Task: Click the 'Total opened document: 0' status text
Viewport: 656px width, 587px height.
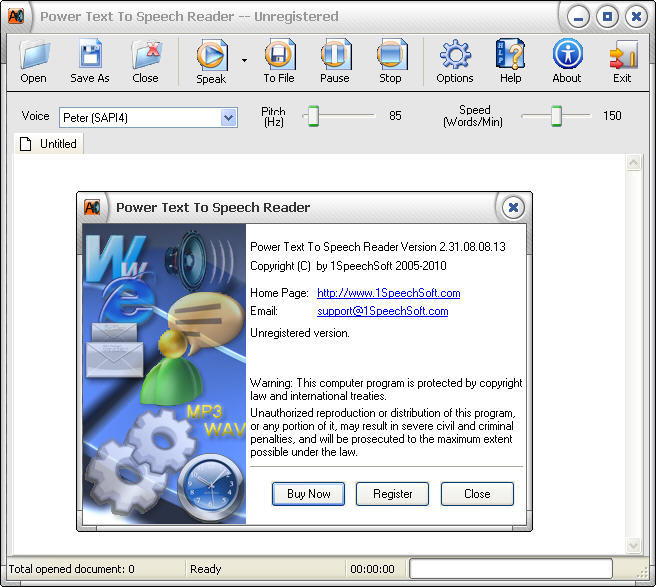Action: (72, 569)
